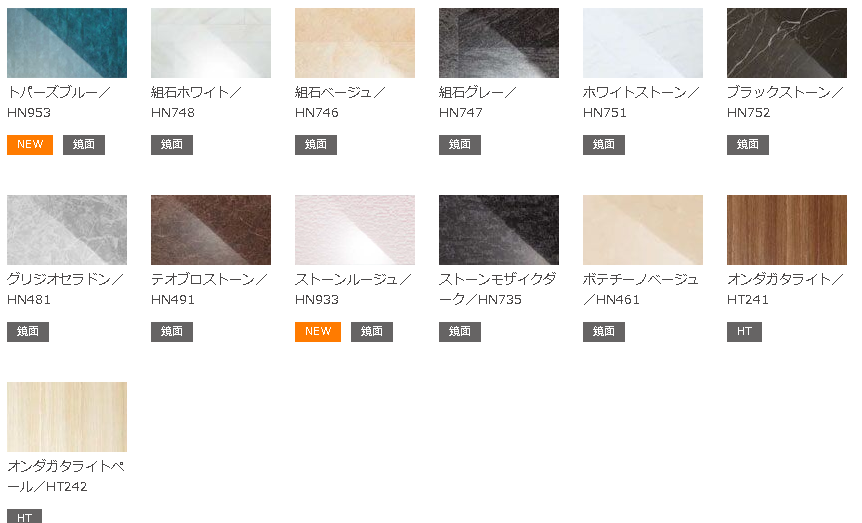862x523 pixels.
Task: Select the 組石グレー HN747 swatch
Action: [499, 43]
